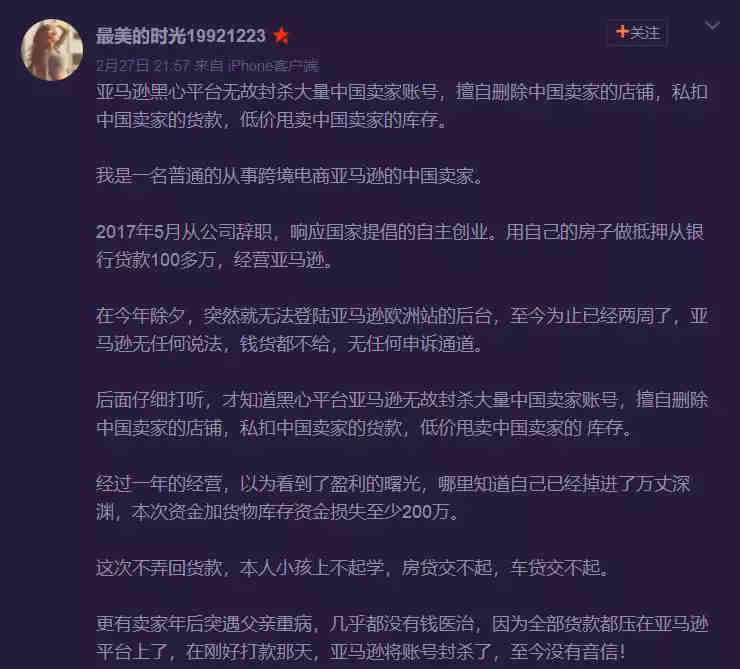Click the orange star badge beside the username
The height and width of the screenshot is (669, 740).
[x=281, y=36]
